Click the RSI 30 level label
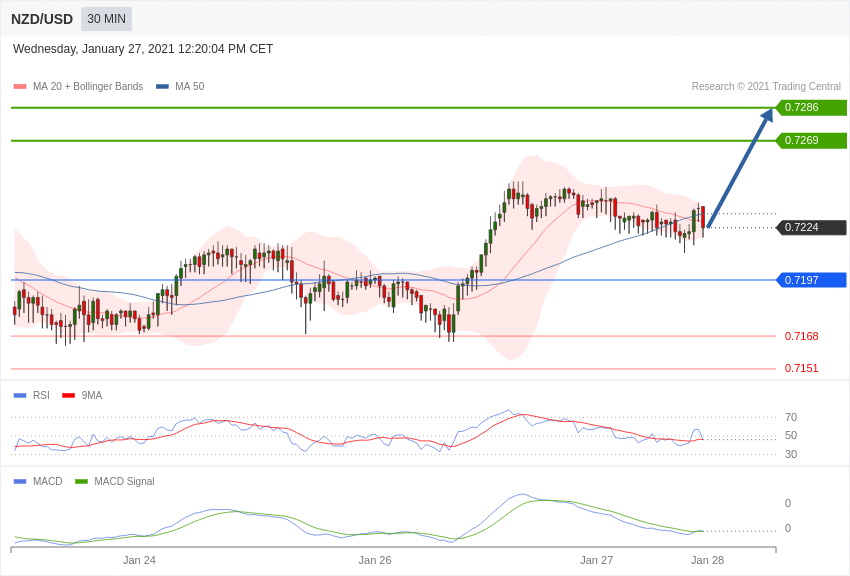This screenshot has height=576, width=850. (x=791, y=454)
